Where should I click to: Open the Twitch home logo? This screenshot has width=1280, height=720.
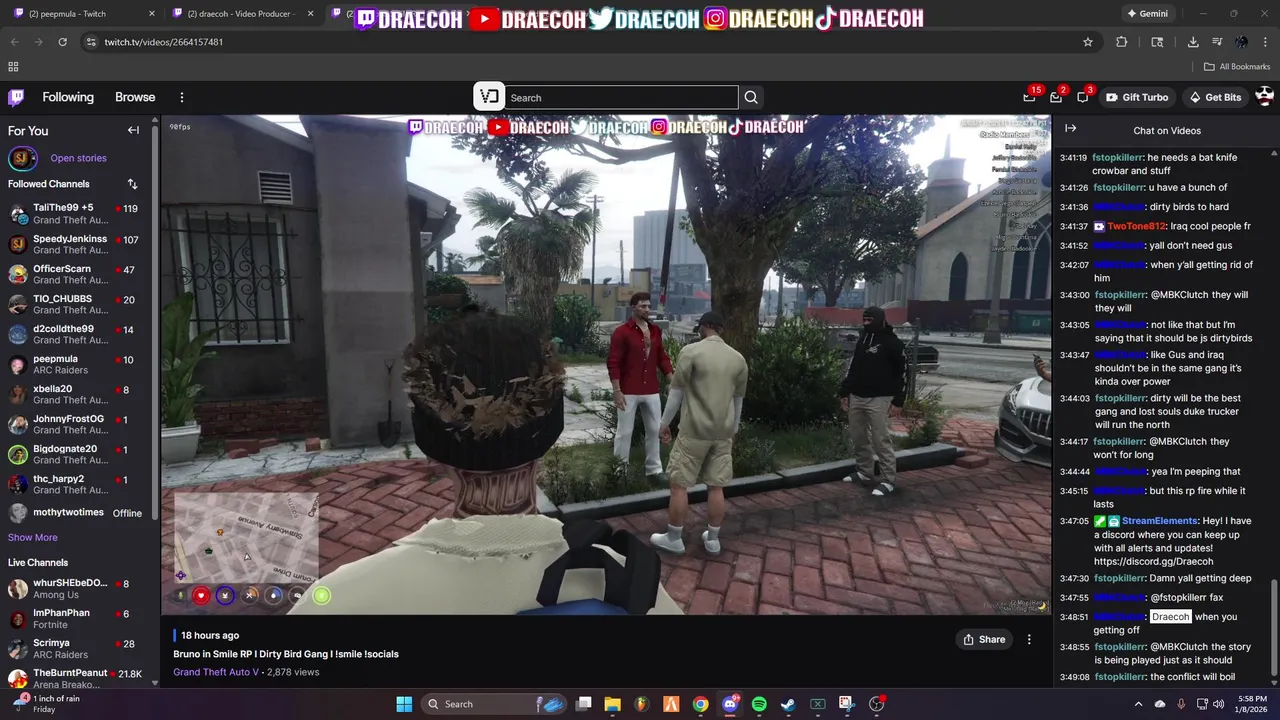(x=16, y=97)
